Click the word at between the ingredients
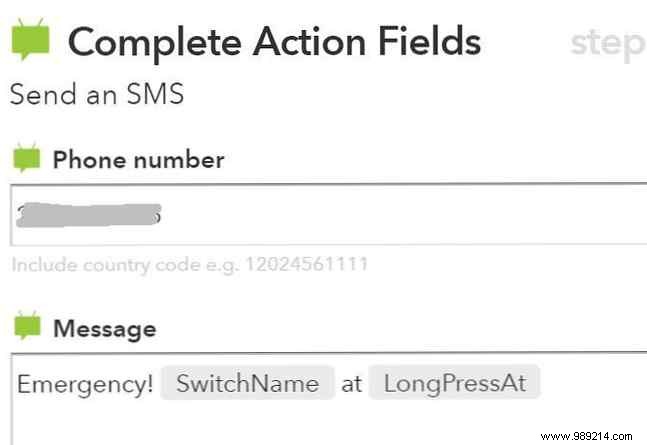The image size is (647, 445). (x=351, y=384)
